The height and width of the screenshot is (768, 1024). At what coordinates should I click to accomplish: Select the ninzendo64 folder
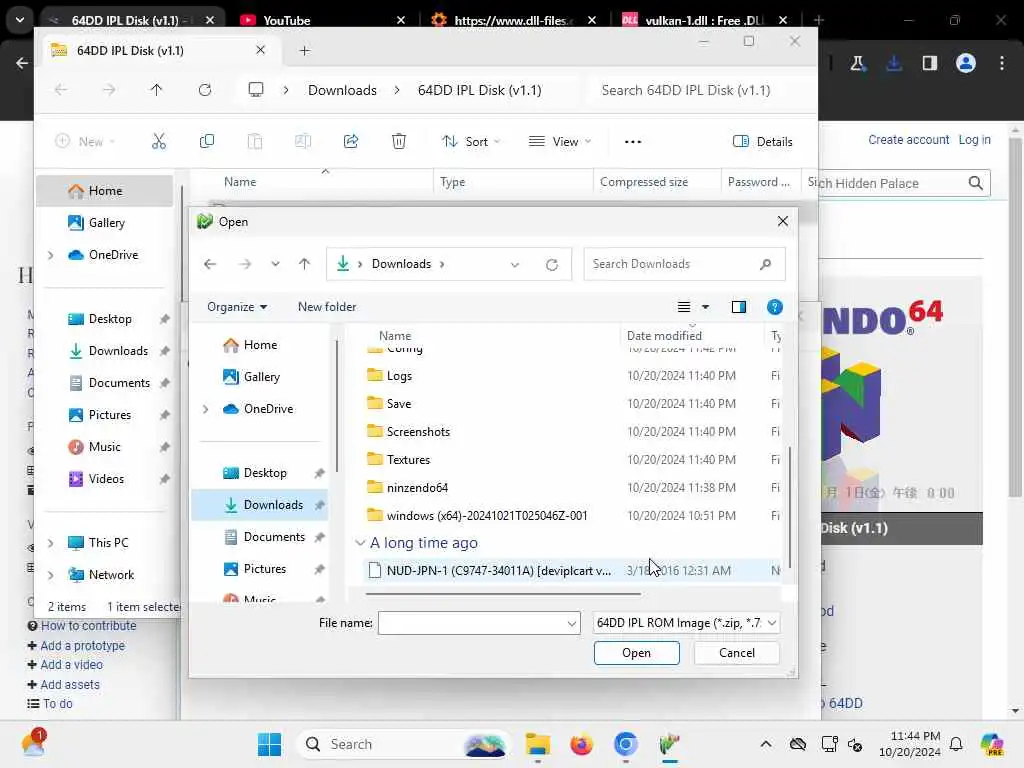pyautogui.click(x=417, y=488)
